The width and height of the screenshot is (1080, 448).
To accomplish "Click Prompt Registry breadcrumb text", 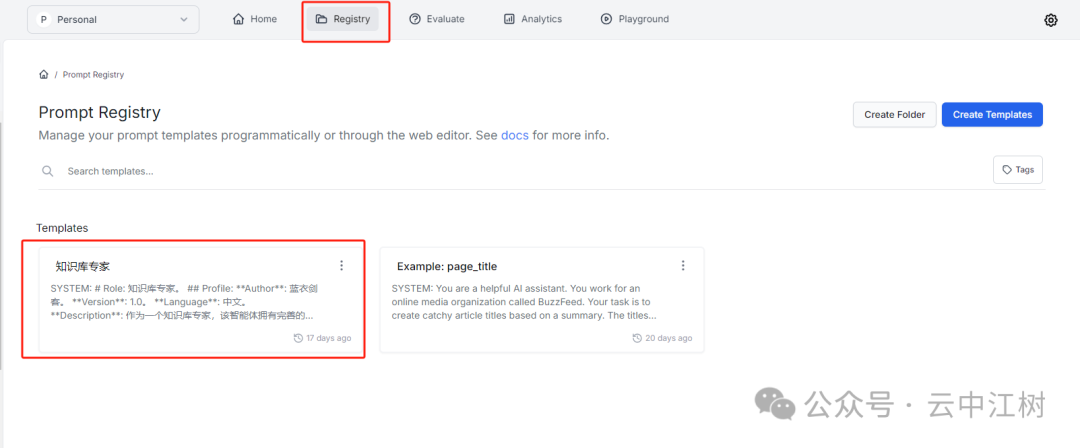I will coord(94,74).
